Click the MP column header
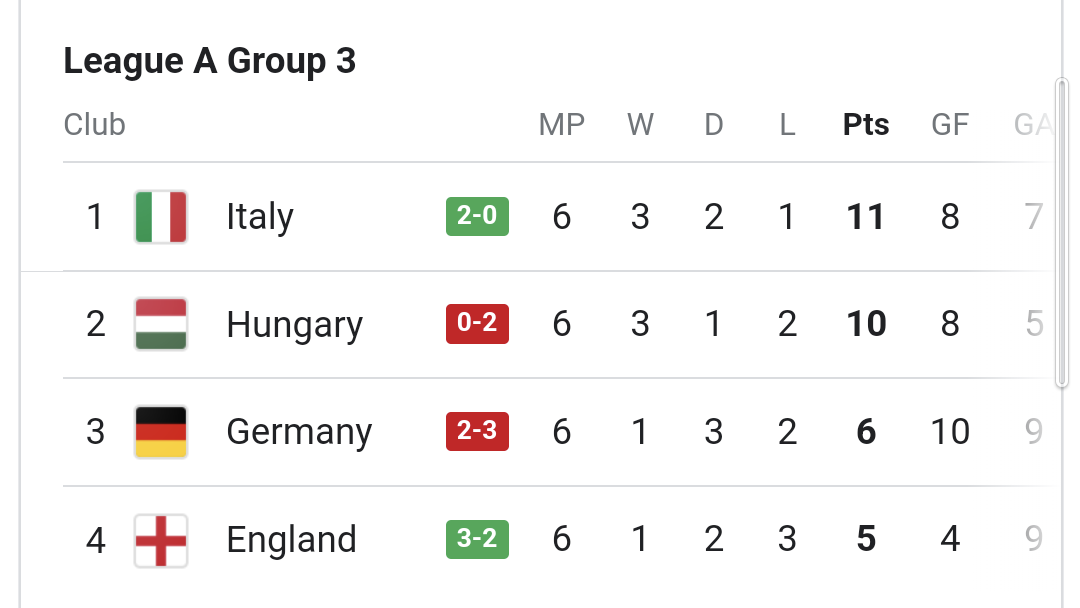The image size is (1080, 608). coord(561,125)
